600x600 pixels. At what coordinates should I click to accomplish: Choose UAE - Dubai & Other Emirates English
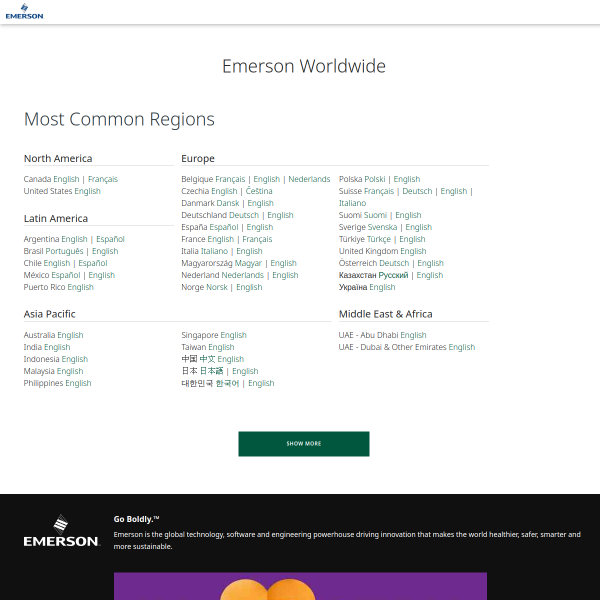(x=462, y=347)
